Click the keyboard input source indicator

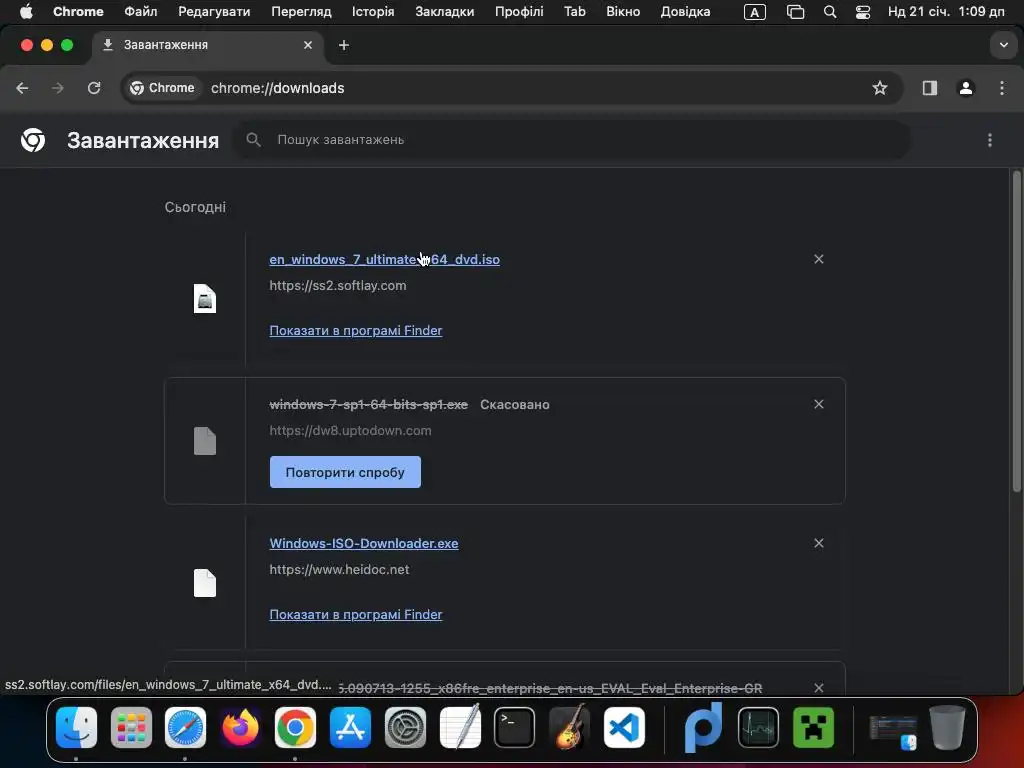pyautogui.click(x=754, y=12)
